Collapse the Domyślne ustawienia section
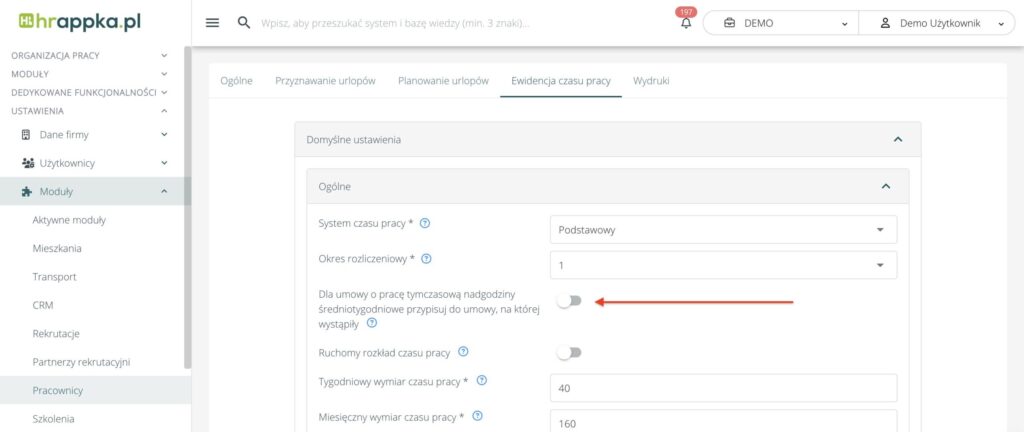 point(897,140)
